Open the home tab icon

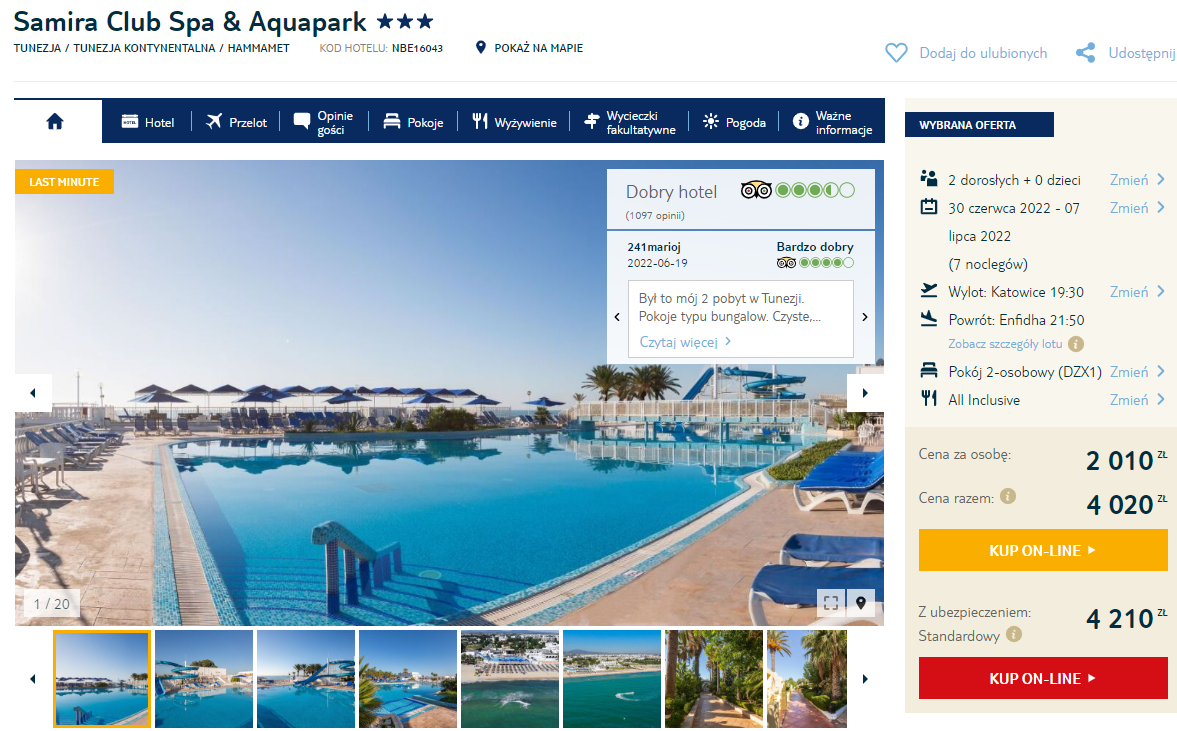tap(55, 122)
